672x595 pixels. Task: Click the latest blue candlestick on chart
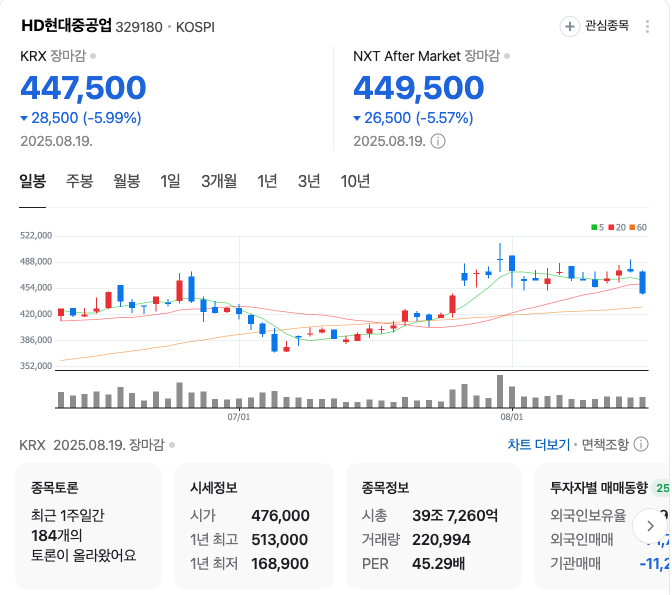642,282
